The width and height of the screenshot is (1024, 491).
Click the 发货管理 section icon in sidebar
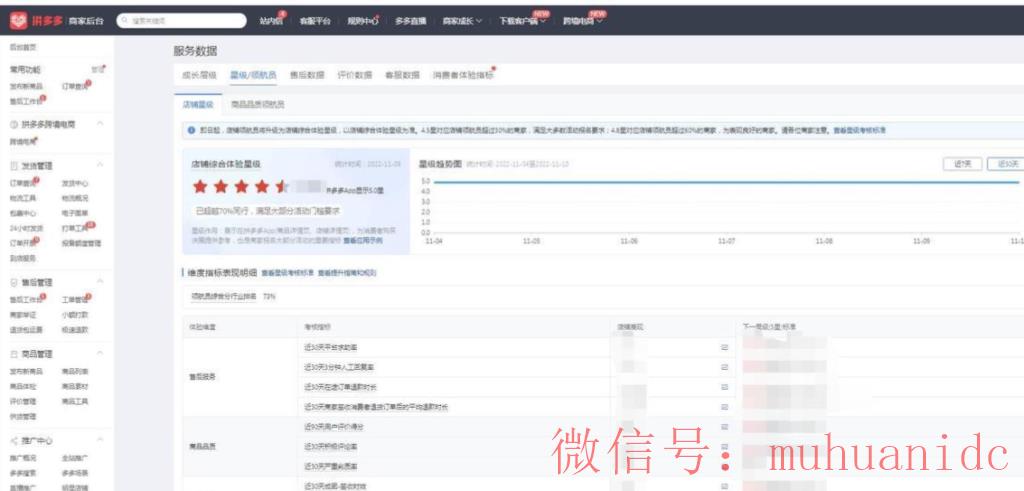[x=14, y=165]
